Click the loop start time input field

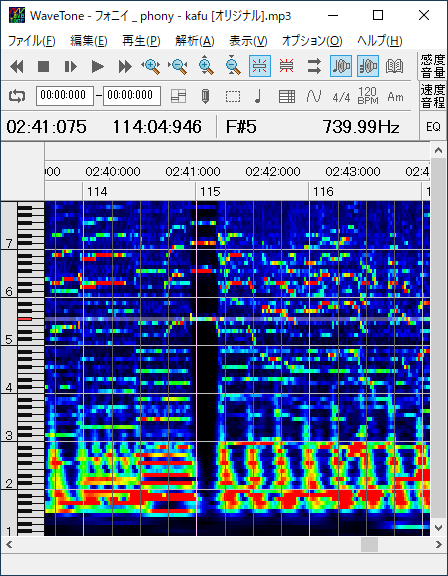[65, 96]
